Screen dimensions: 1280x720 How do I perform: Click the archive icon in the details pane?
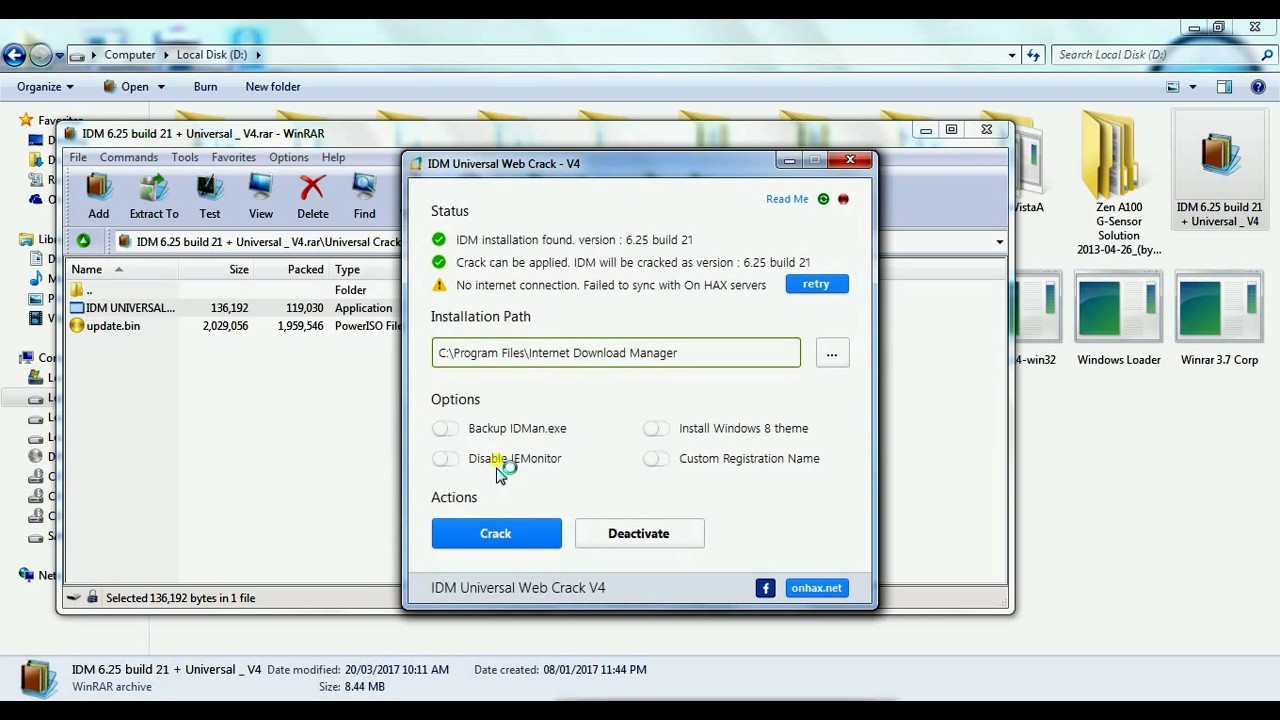pos(38,677)
